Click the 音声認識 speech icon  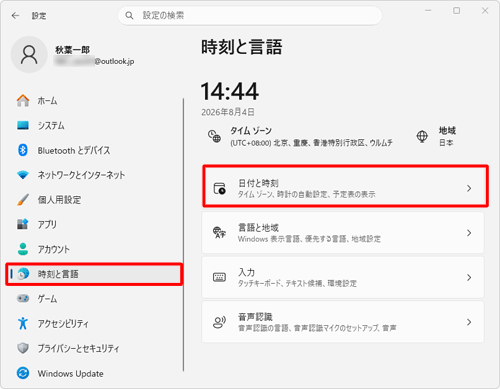[x=219, y=322]
